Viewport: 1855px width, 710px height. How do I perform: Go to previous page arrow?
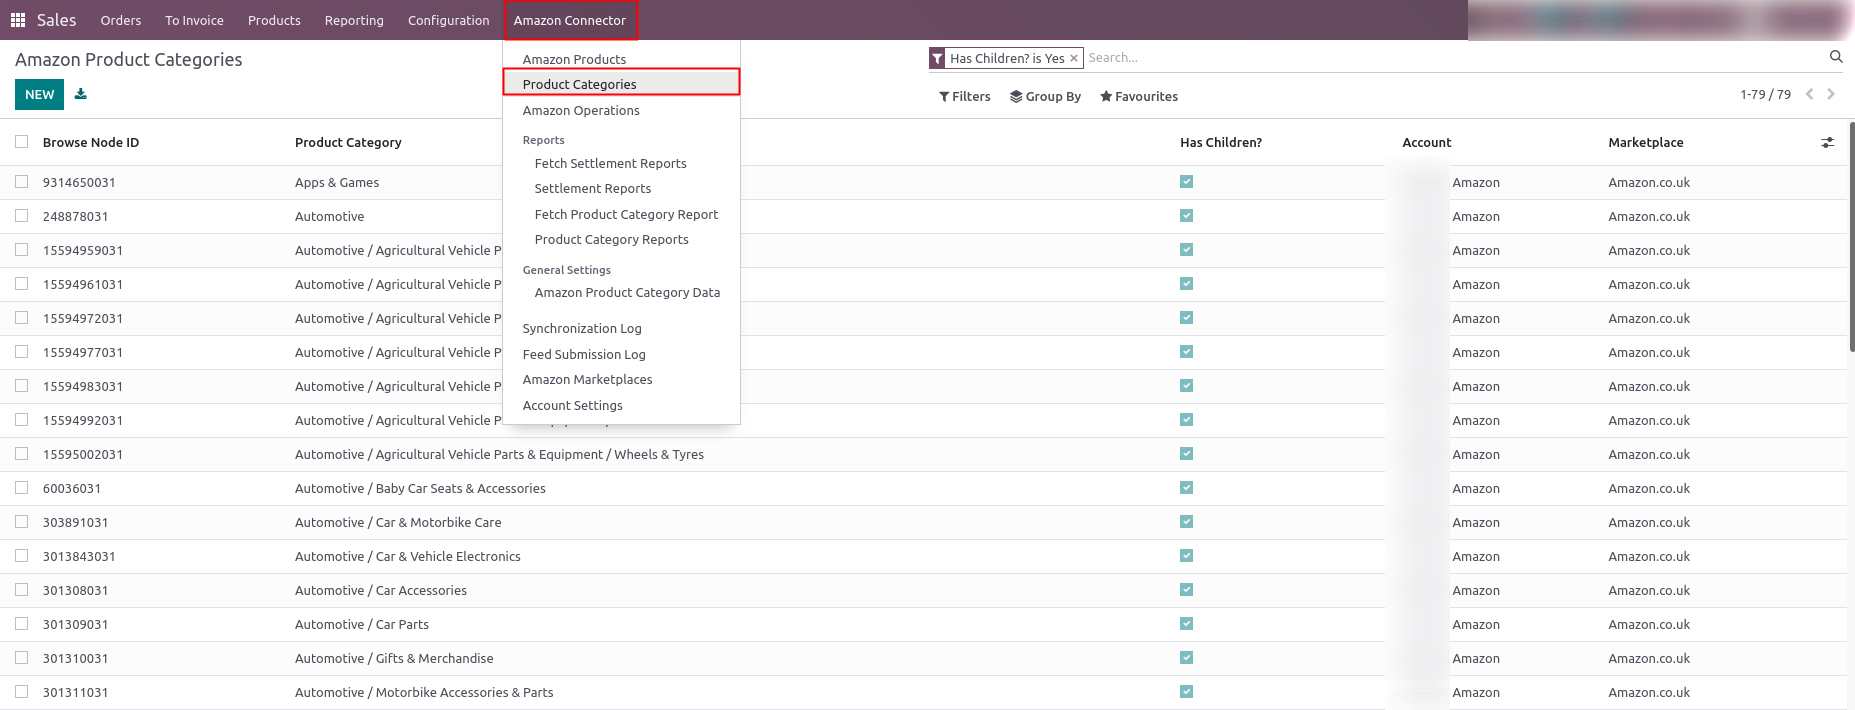coord(1809,94)
